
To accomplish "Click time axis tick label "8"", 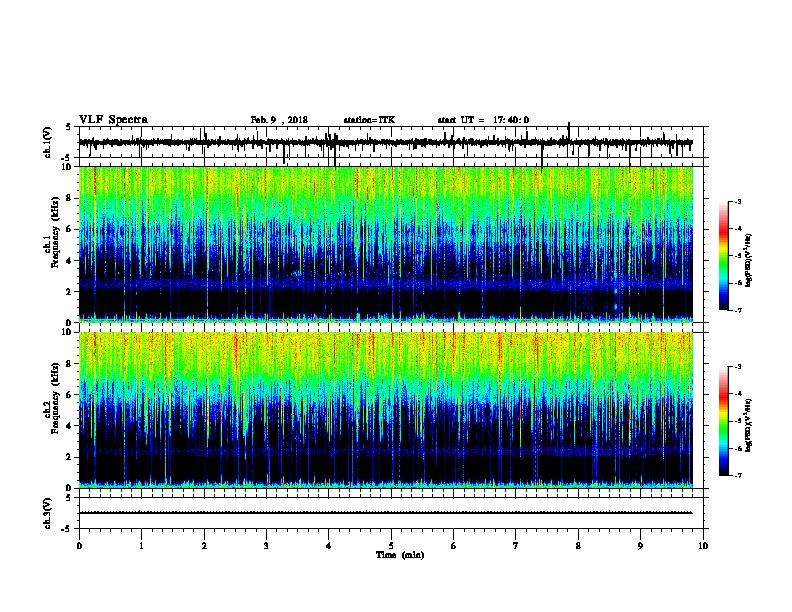I will pos(578,546).
